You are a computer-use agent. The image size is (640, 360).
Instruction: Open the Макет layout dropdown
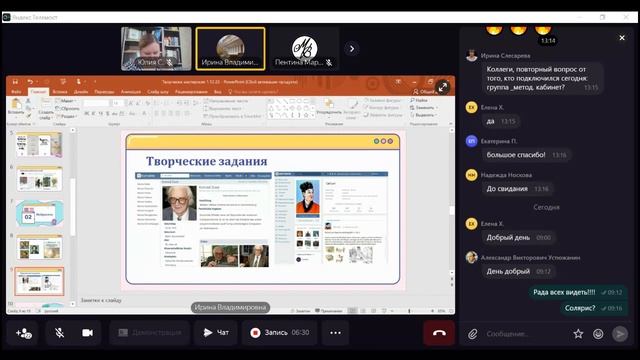66,101
